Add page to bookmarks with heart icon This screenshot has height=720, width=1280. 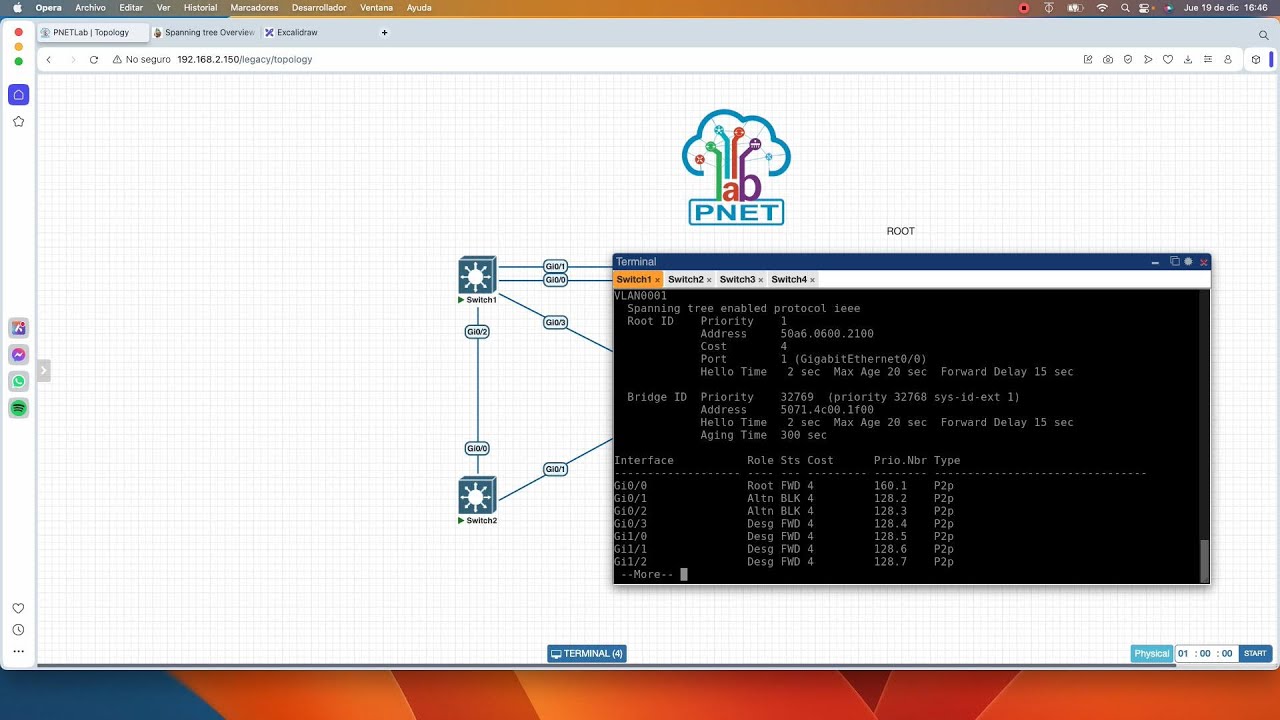pos(1168,59)
